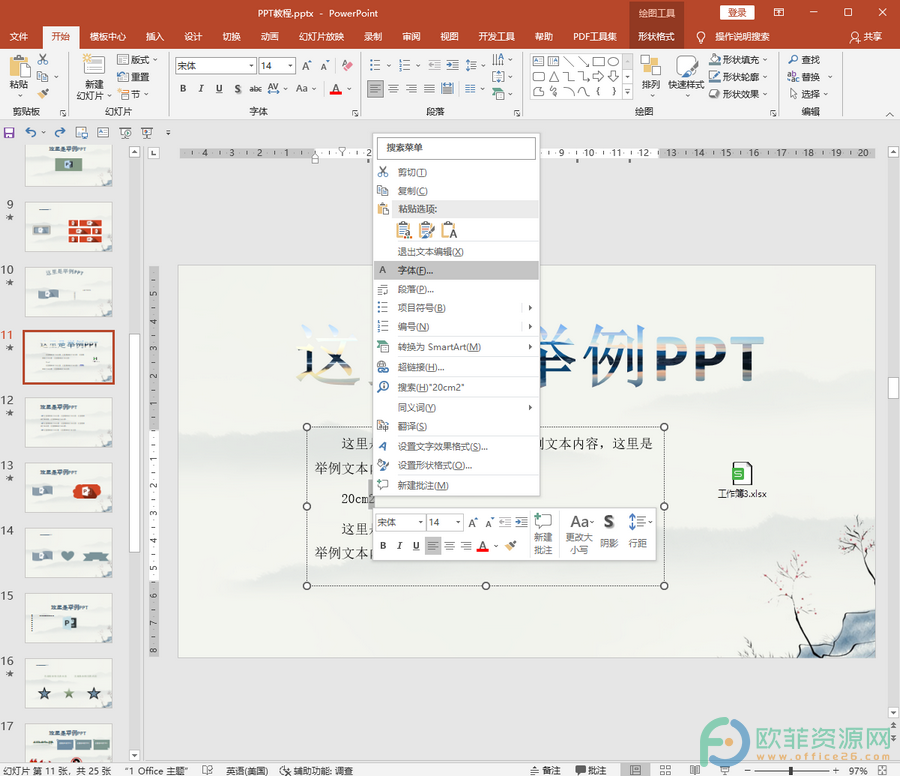The height and width of the screenshot is (776, 900).
Task: Select slide 12 thumbnail
Action: pyautogui.click(x=69, y=422)
